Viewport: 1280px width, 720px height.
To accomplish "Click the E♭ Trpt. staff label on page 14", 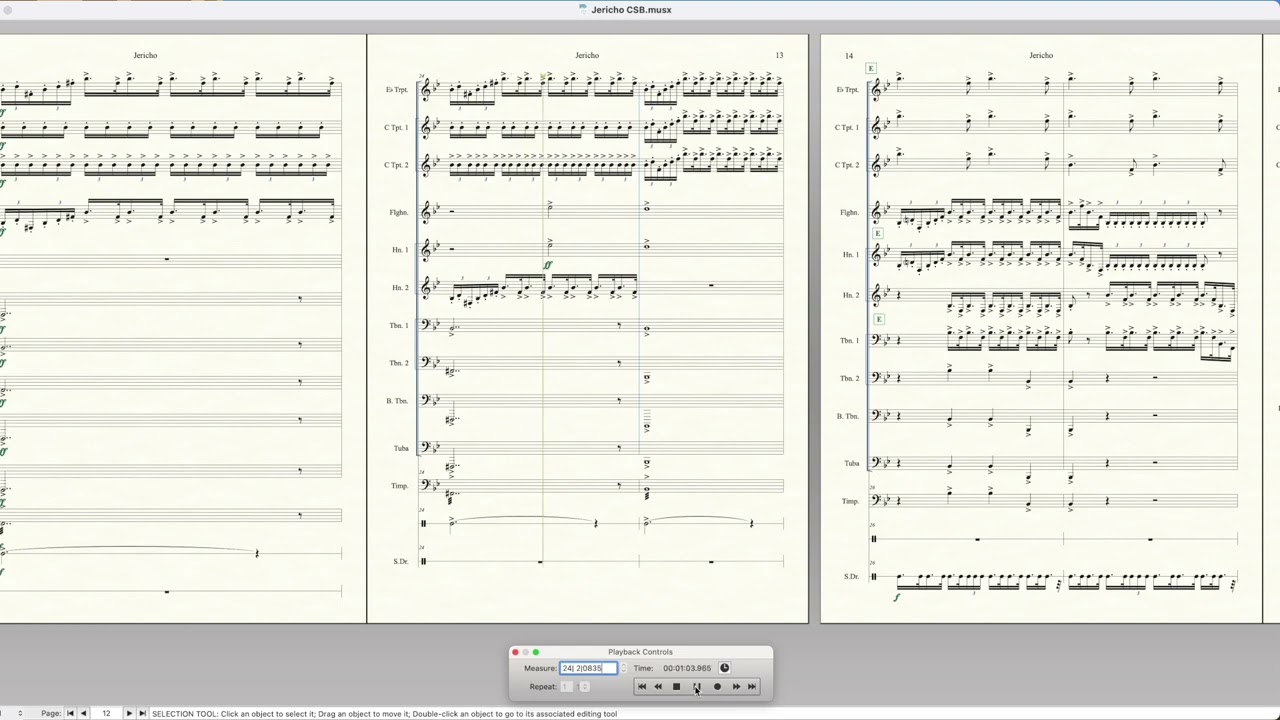I will [x=847, y=90].
